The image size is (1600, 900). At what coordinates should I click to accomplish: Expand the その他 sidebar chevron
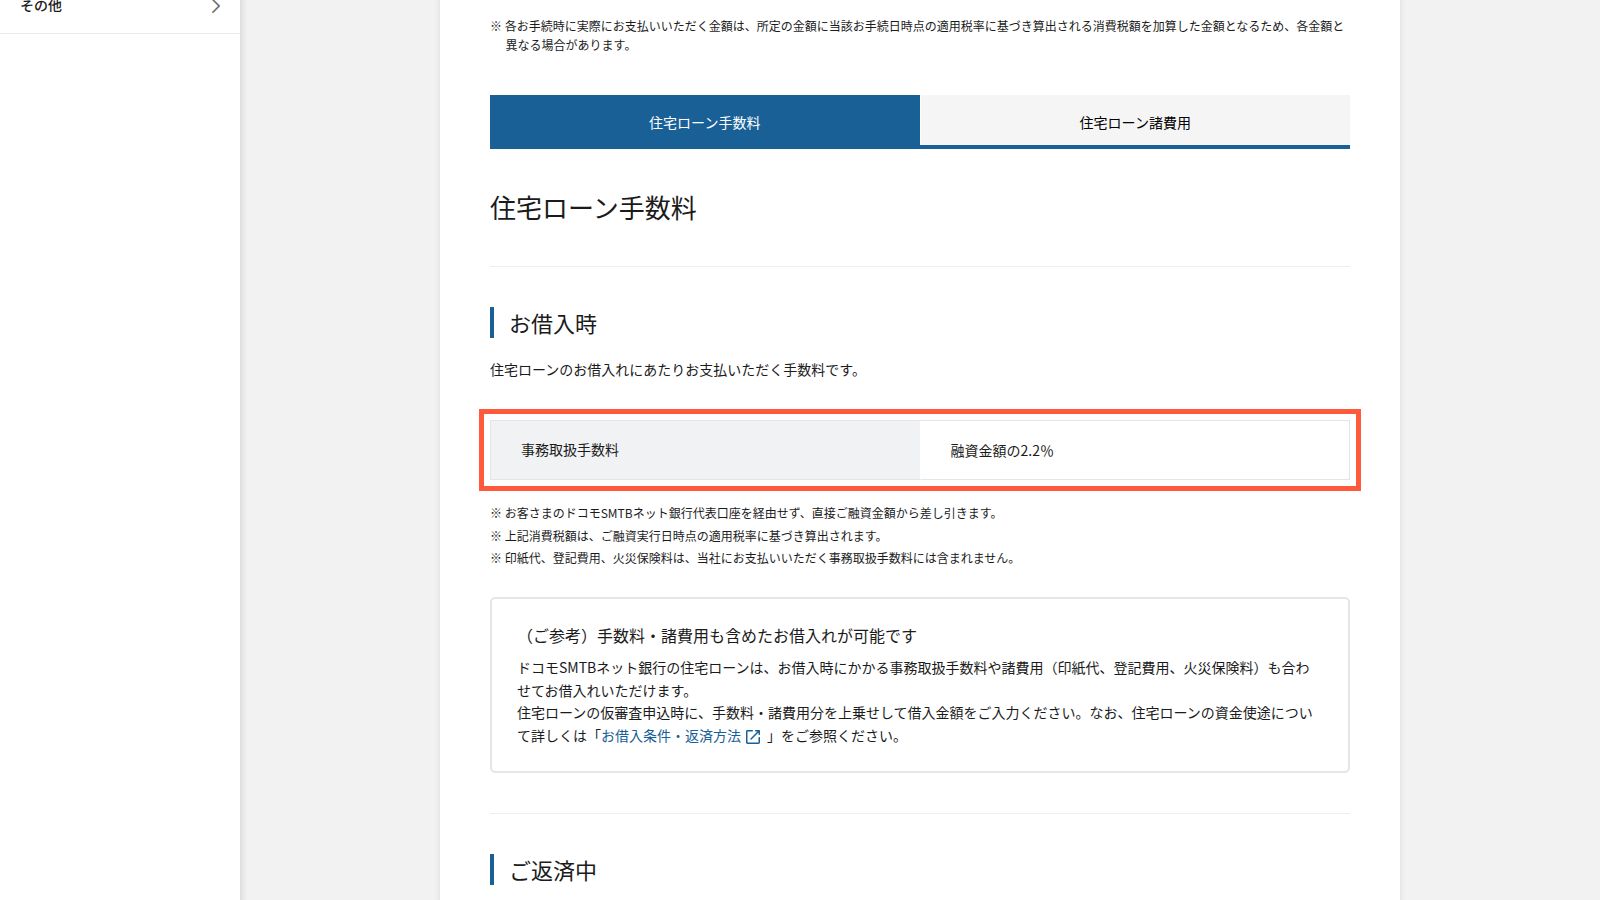point(215,7)
